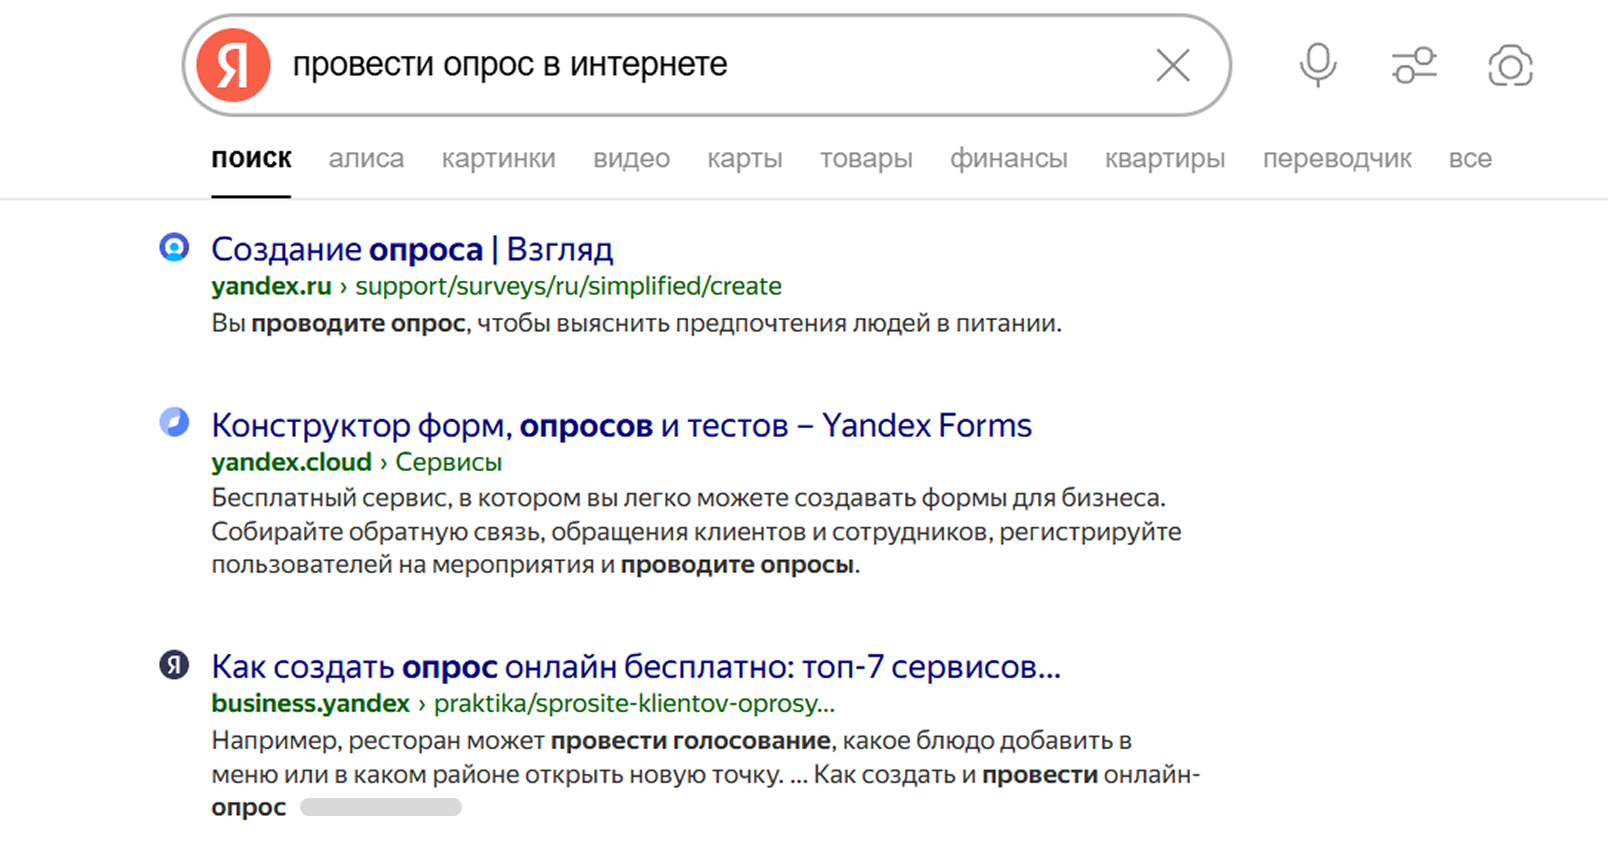Switch to the 'алиса' tab
The width and height of the screenshot is (1608, 854).
pos(366,158)
